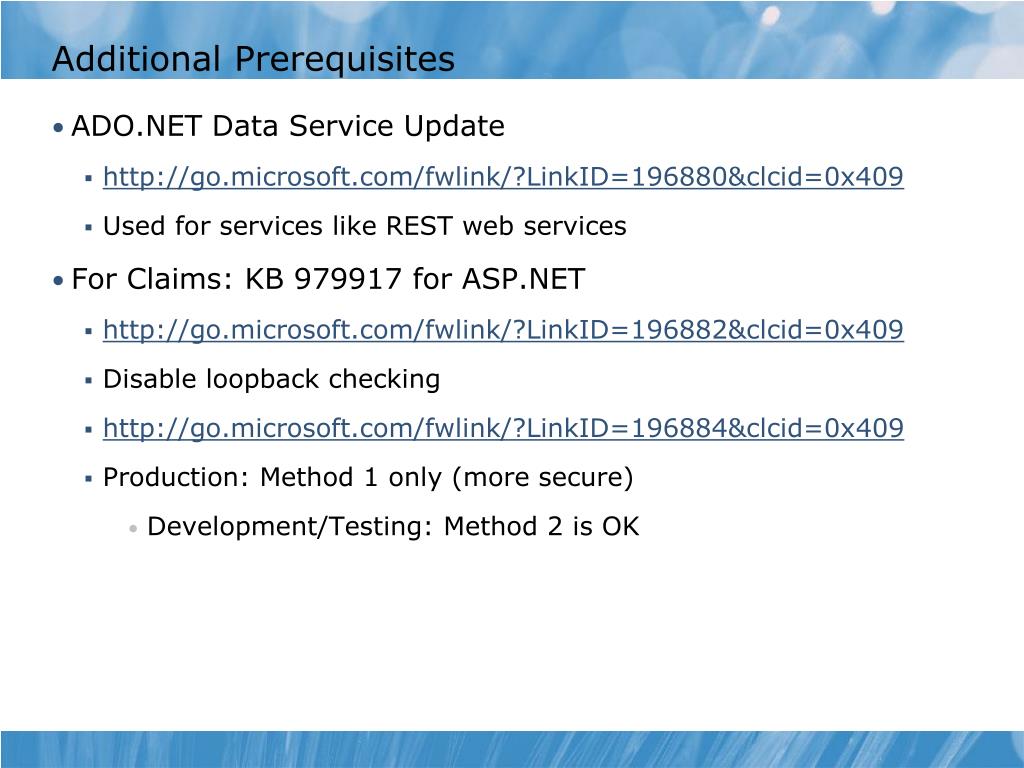Click square bullet beside Used for services
This screenshot has width=1024, height=768.
[x=89, y=228]
